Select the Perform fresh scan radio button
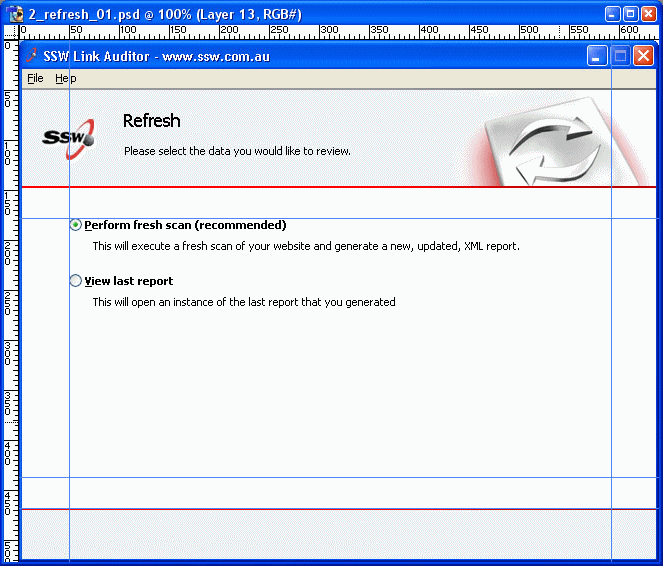 point(76,225)
